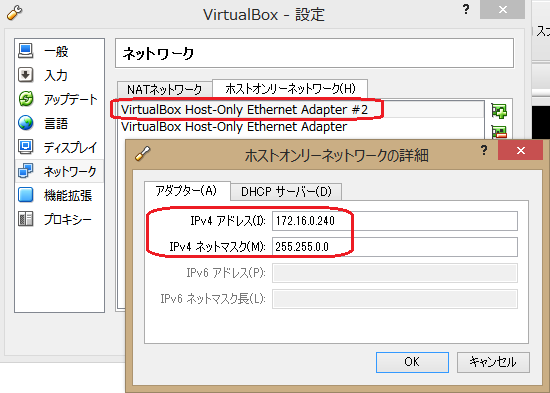
Task: Select the 言語 (Language) settings category
Action: (x=59, y=123)
